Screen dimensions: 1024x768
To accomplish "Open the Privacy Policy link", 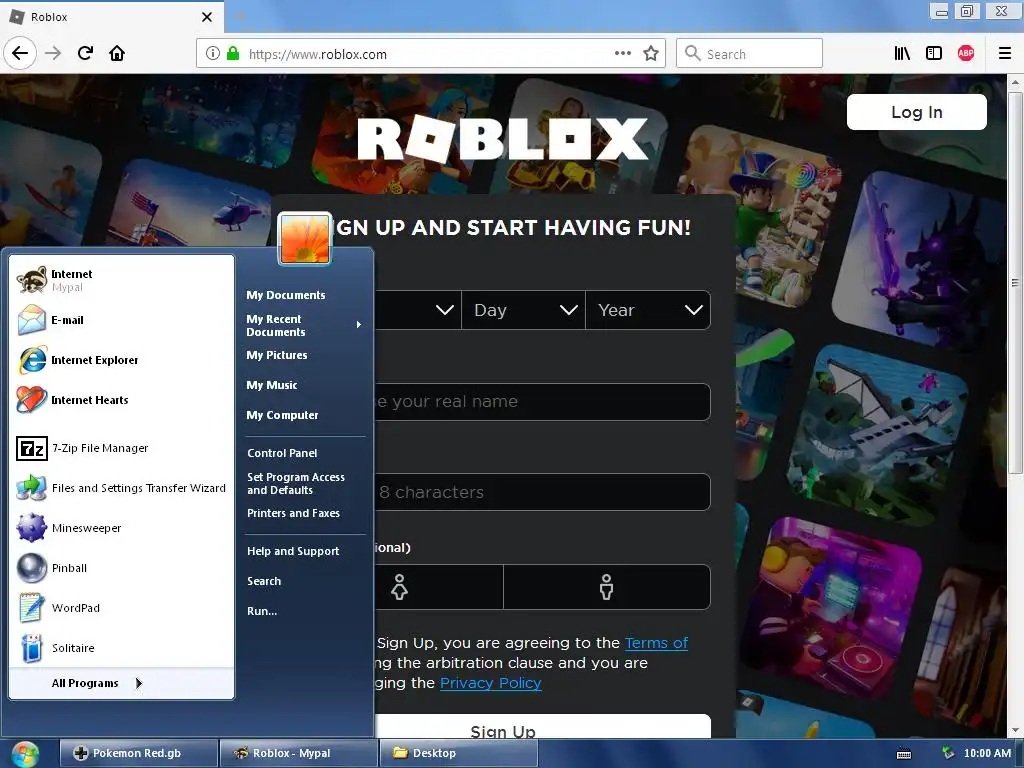I will [490, 683].
